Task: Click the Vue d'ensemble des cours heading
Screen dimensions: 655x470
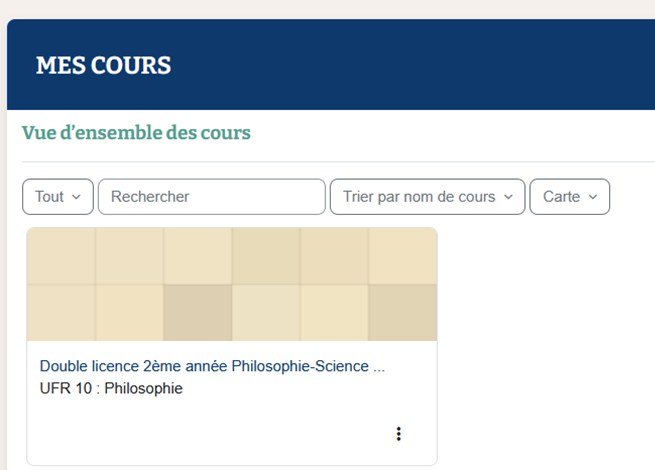Action: pyautogui.click(x=136, y=133)
